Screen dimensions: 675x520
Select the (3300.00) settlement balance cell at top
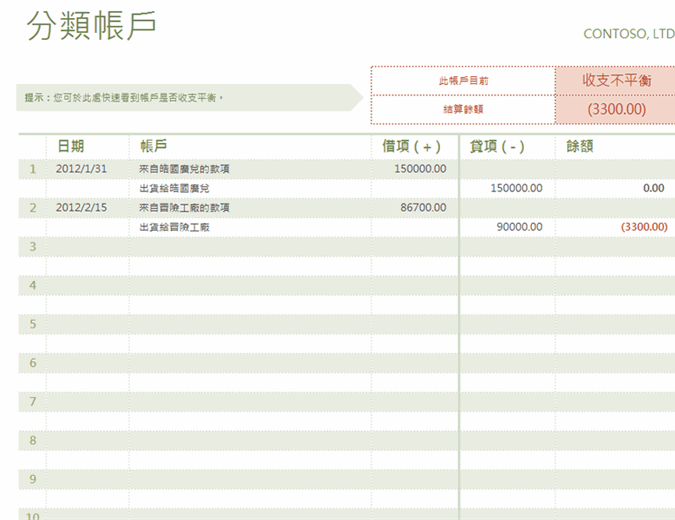tap(616, 109)
